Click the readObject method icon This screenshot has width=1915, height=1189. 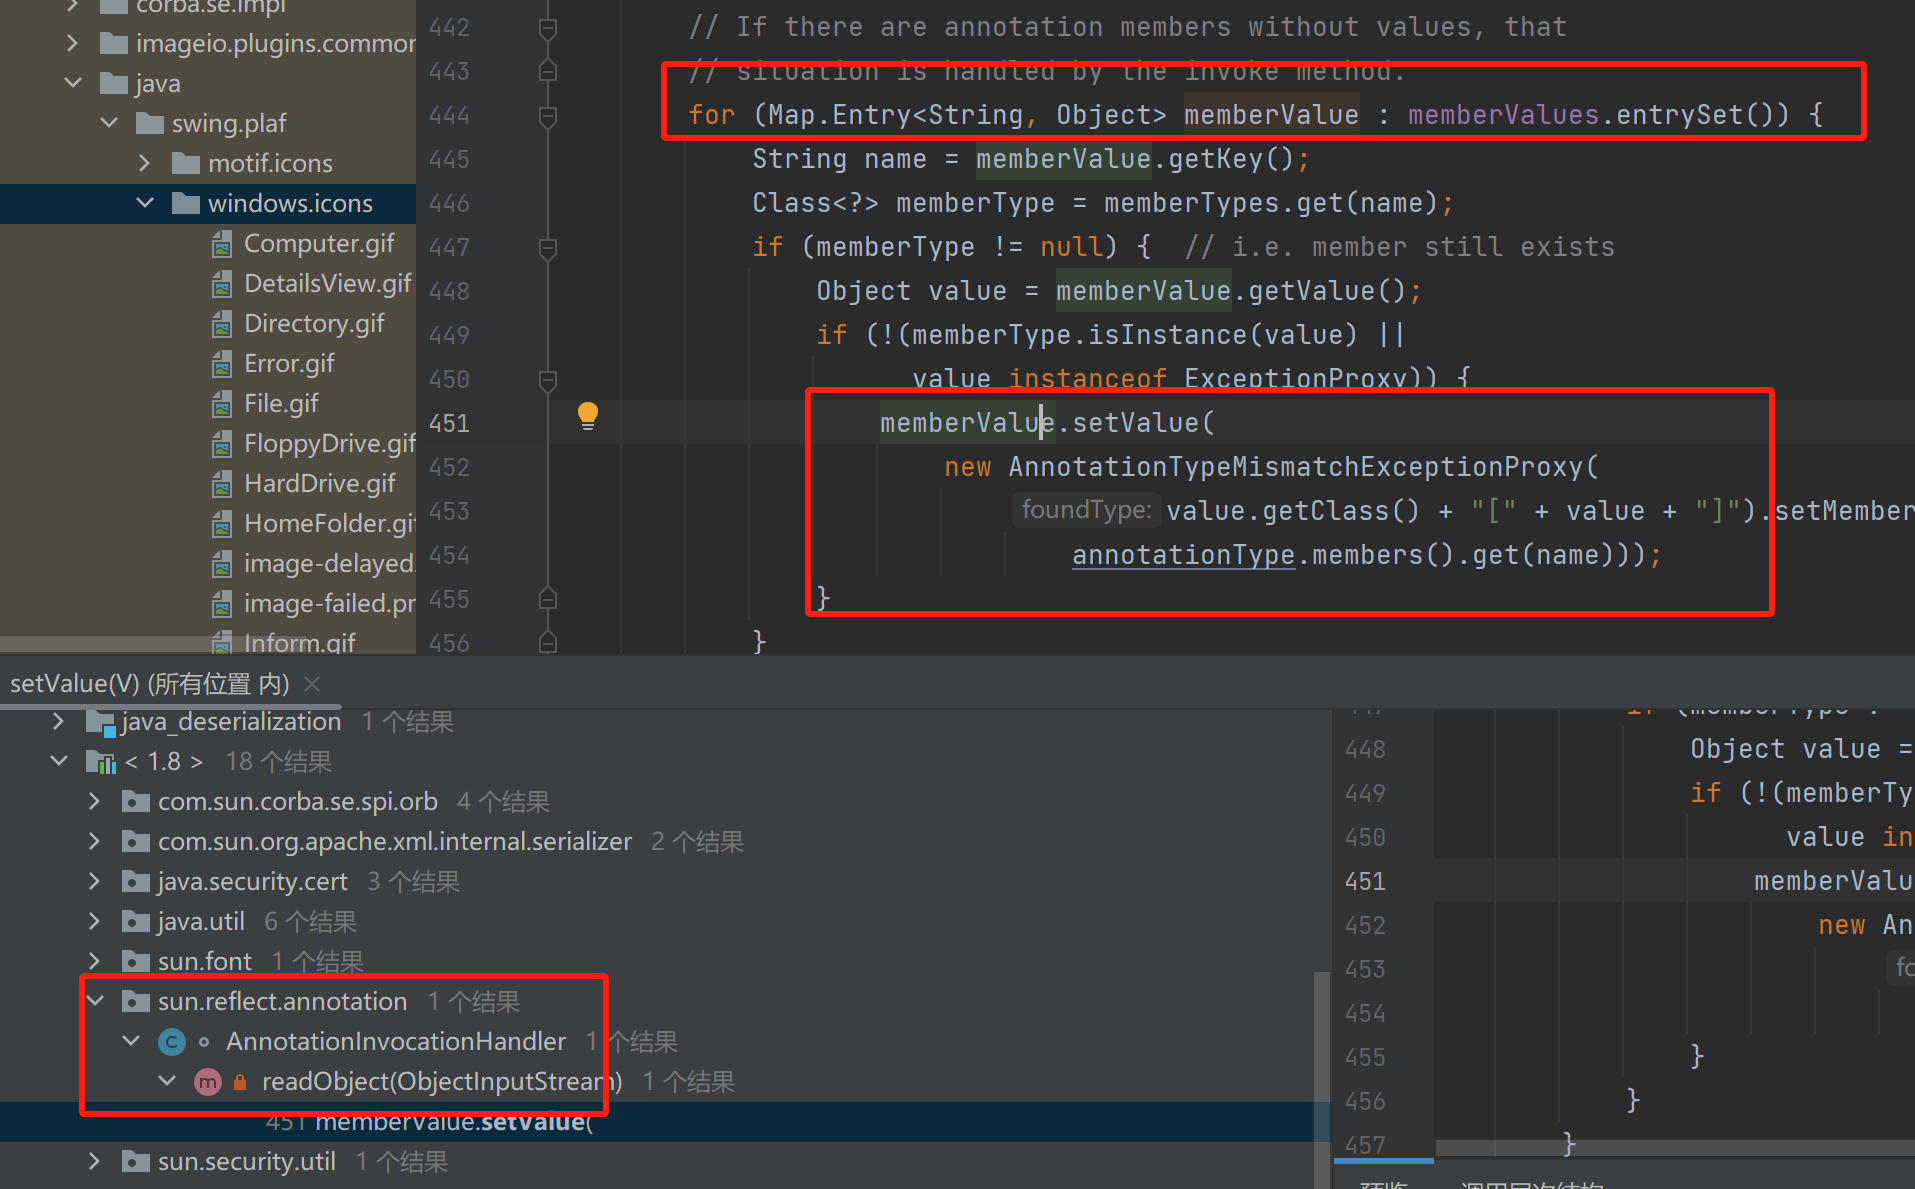tap(207, 1082)
